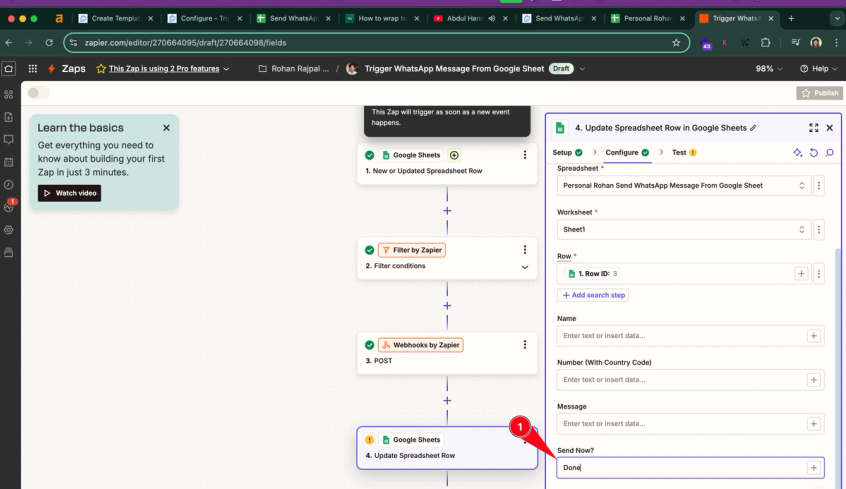
Task: Click the search icon in editor panel
Action: coord(830,153)
